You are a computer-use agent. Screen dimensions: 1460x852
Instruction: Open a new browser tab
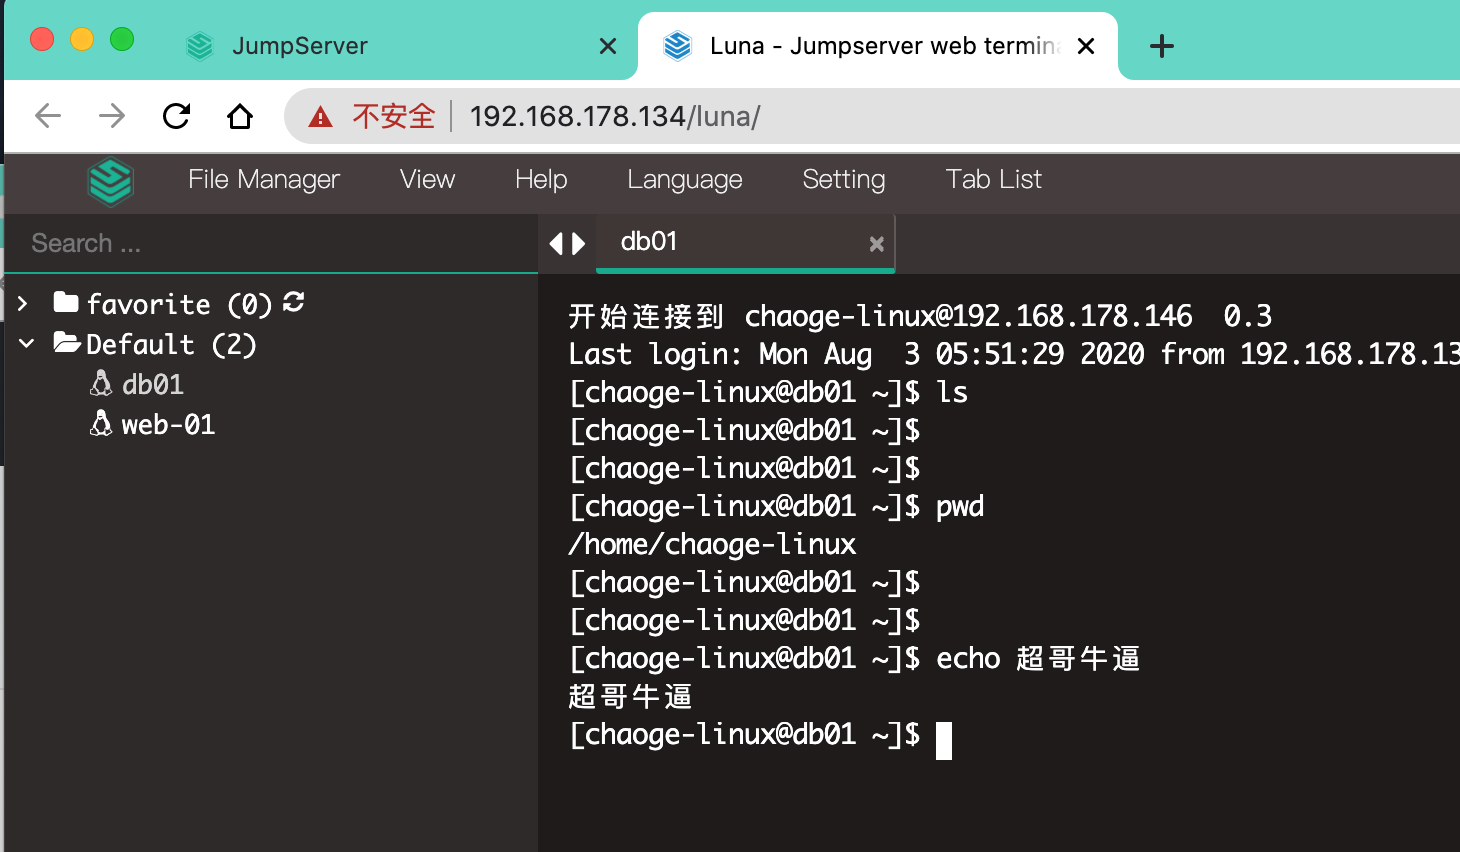pos(1161,46)
